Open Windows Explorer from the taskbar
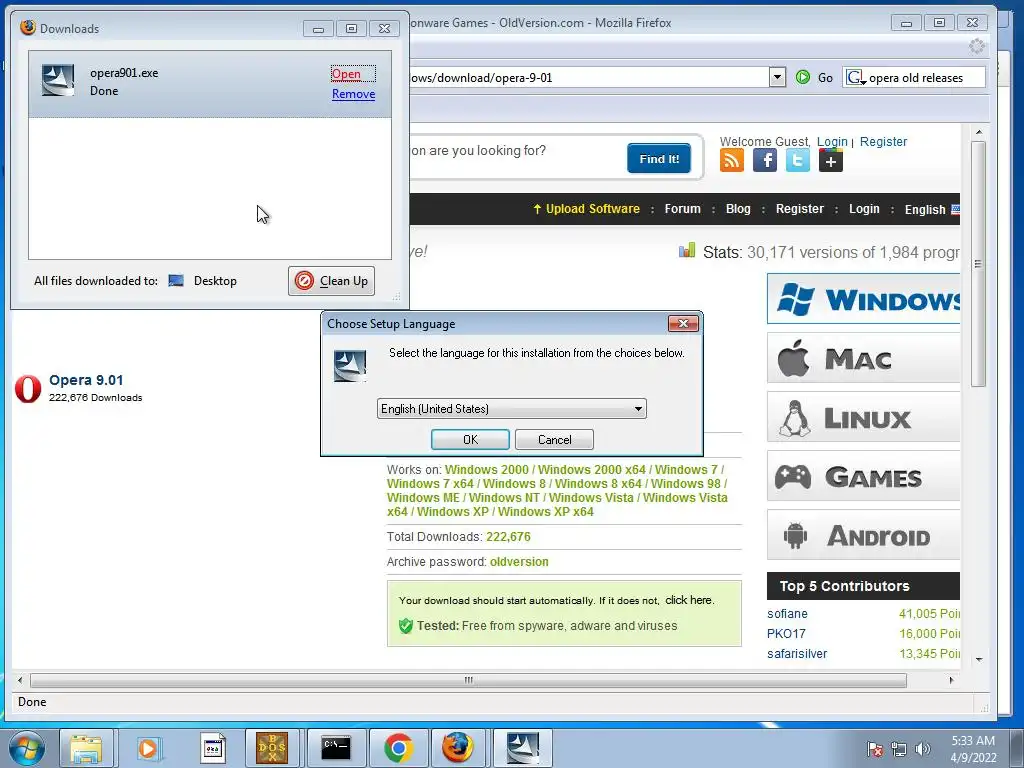This screenshot has height=768, width=1024. (87, 748)
